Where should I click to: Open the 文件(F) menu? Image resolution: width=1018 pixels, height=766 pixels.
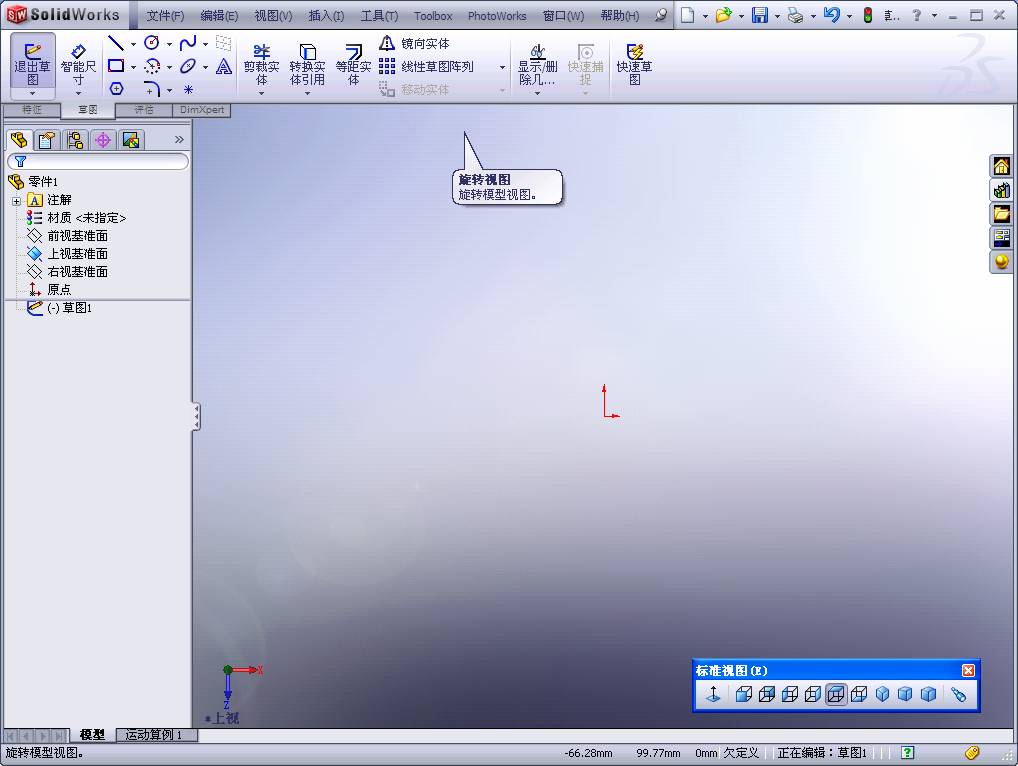coord(165,16)
